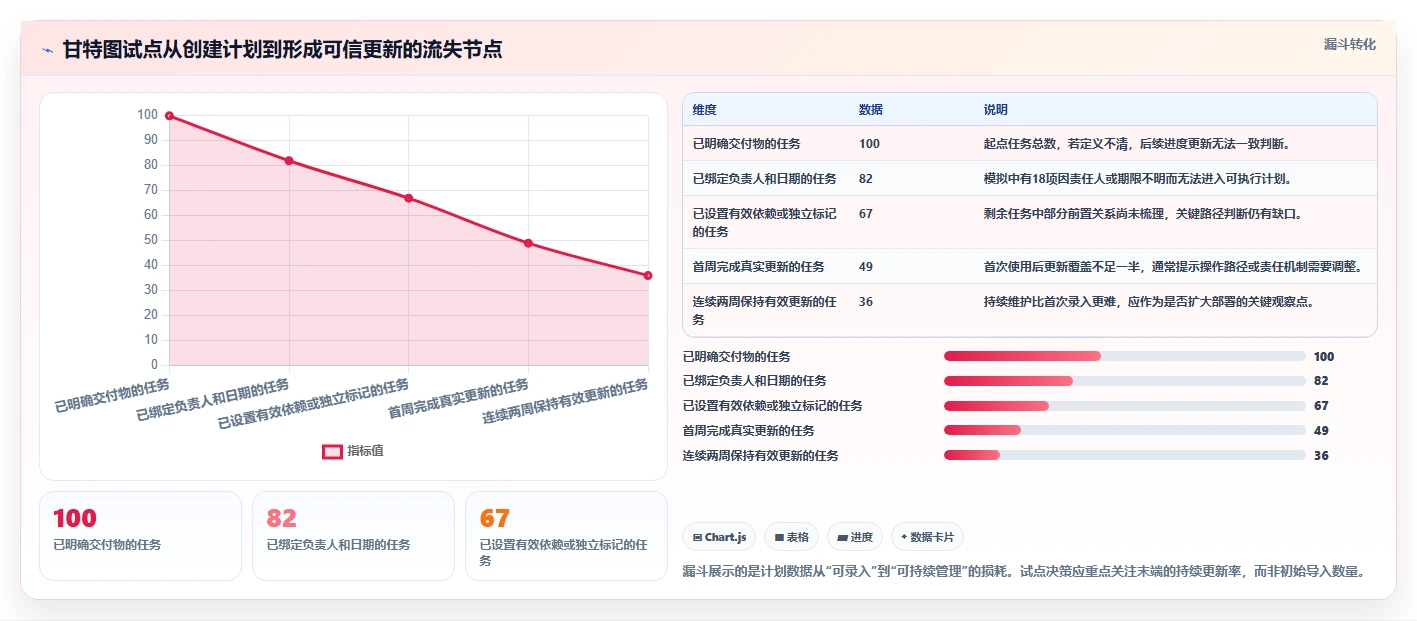Click progress bar for 已设置有效依赖或独立标记的任务
This screenshot has height=621, width=1417.
[x=1125, y=406]
